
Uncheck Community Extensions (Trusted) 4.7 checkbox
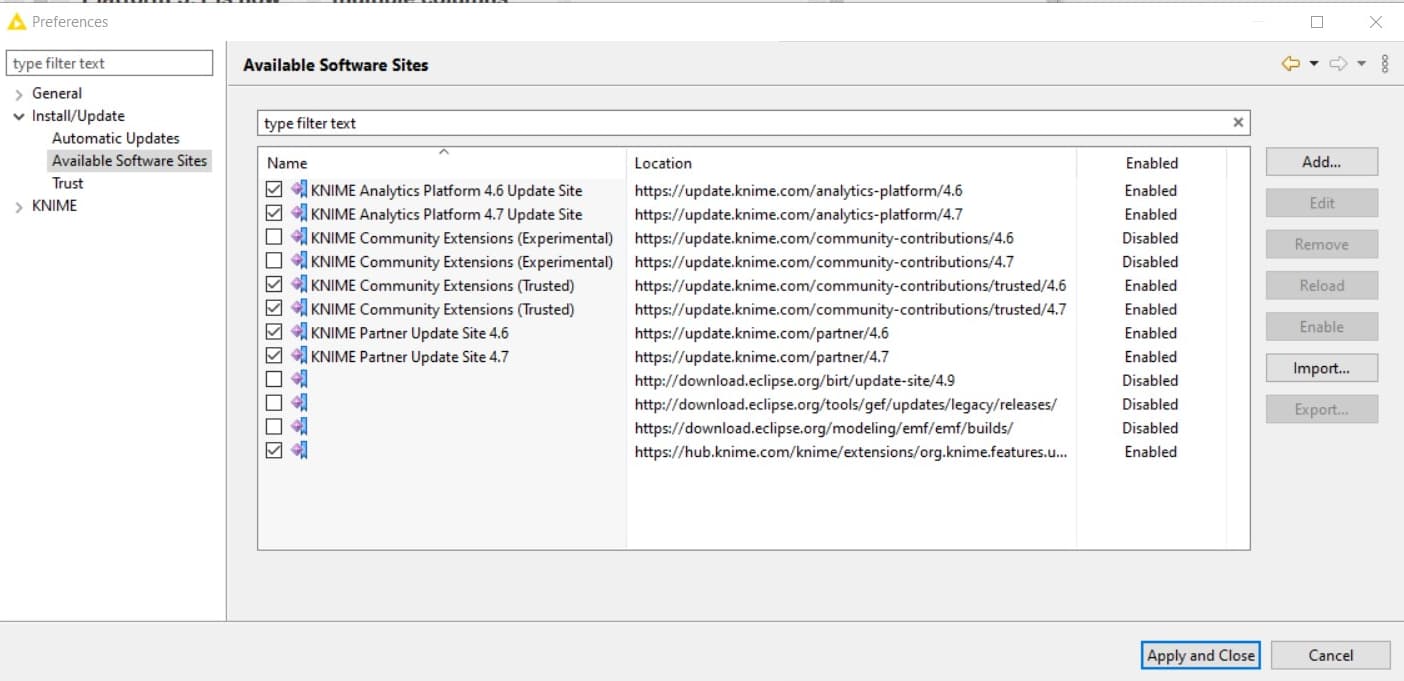[x=274, y=309]
